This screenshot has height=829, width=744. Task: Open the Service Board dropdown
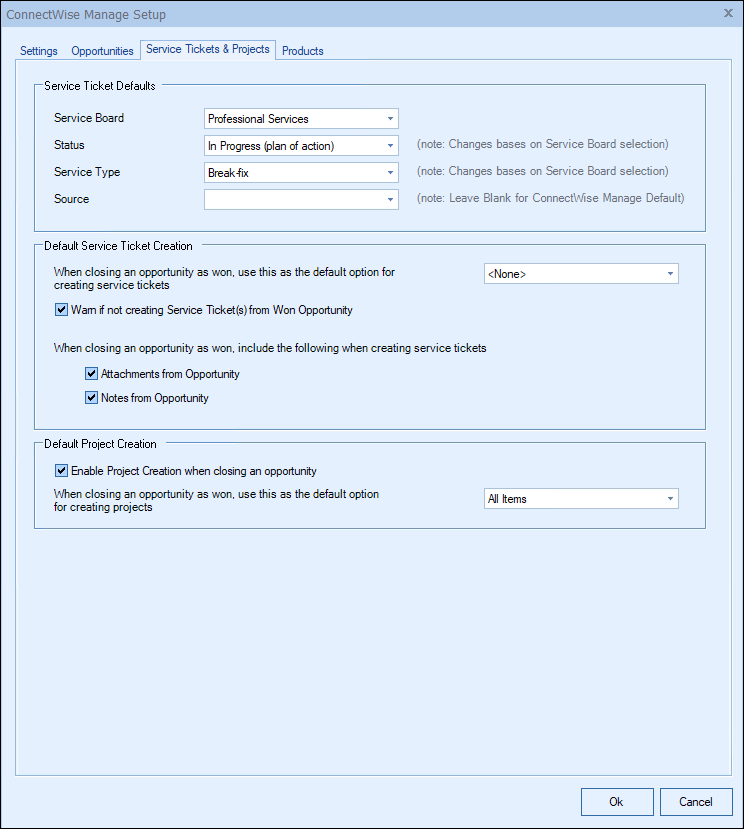301,118
